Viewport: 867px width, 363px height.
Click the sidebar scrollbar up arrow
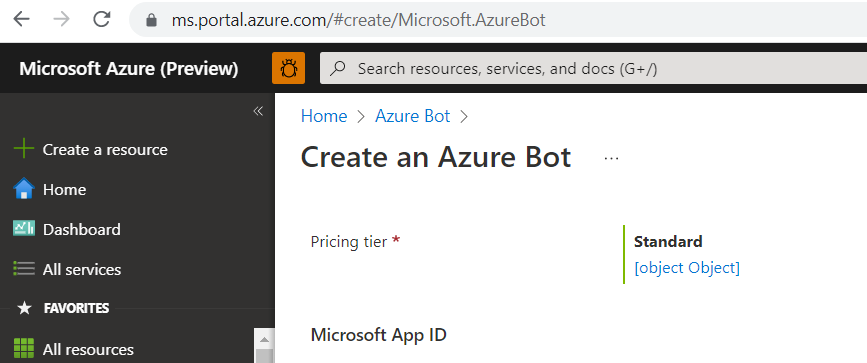264,339
